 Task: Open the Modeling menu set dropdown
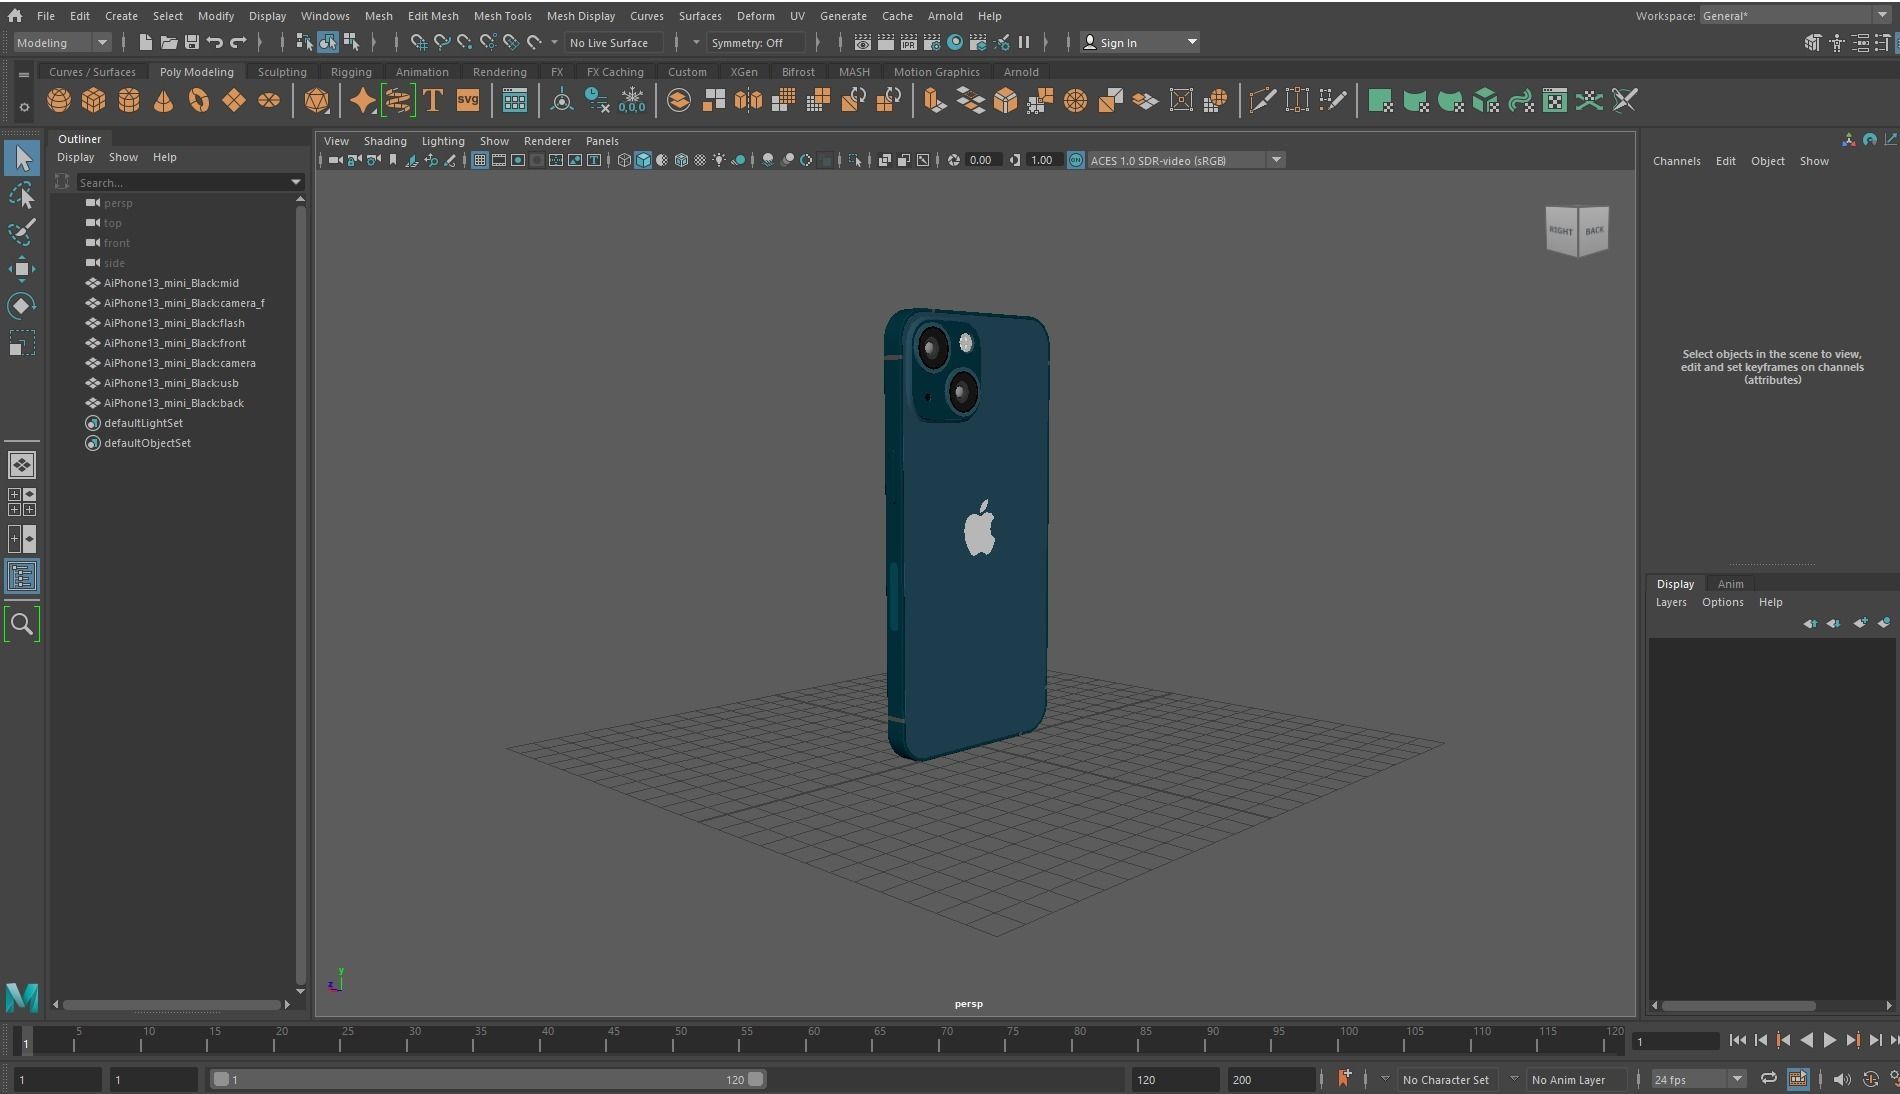click(x=62, y=42)
